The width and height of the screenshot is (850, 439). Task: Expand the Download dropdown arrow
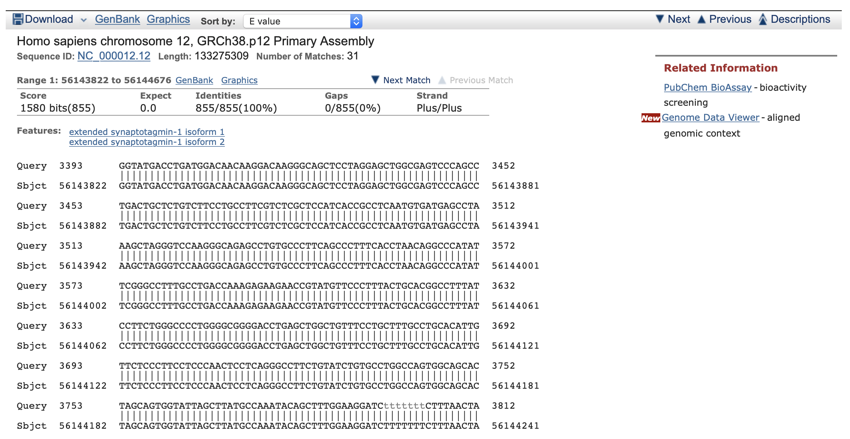83,20
